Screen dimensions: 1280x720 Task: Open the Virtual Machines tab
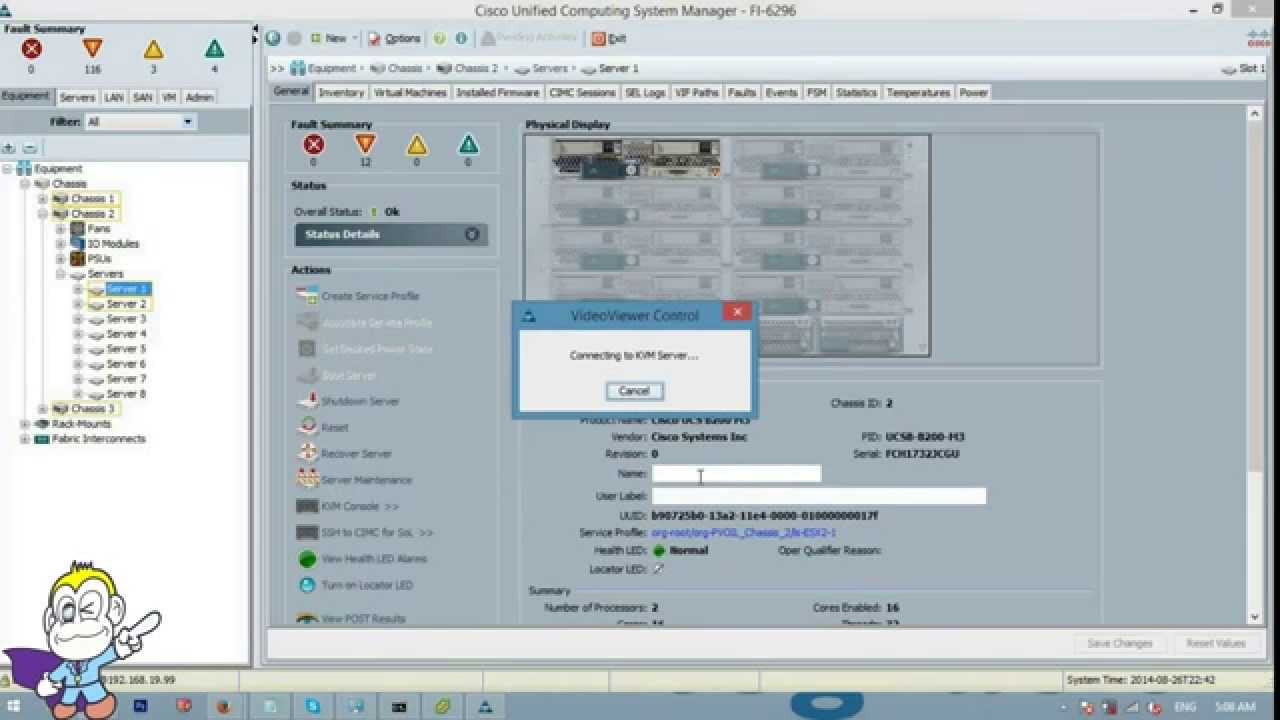(410, 93)
